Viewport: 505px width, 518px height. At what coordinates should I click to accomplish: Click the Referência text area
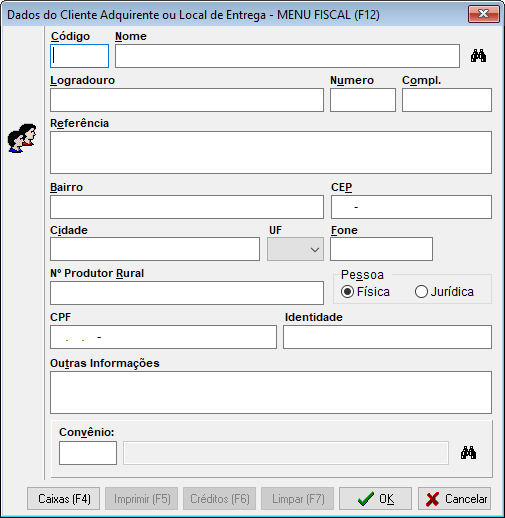(271, 152)
